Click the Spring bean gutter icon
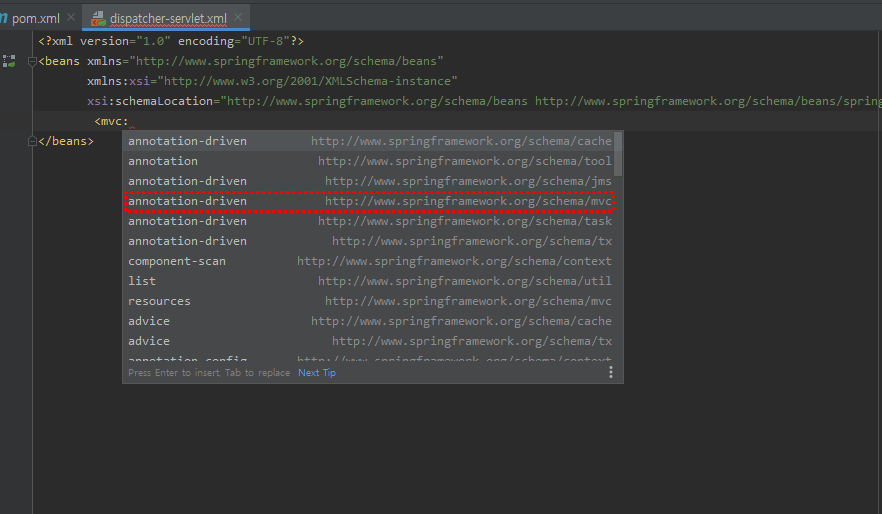Screen dimensions: 882x514 8,61
